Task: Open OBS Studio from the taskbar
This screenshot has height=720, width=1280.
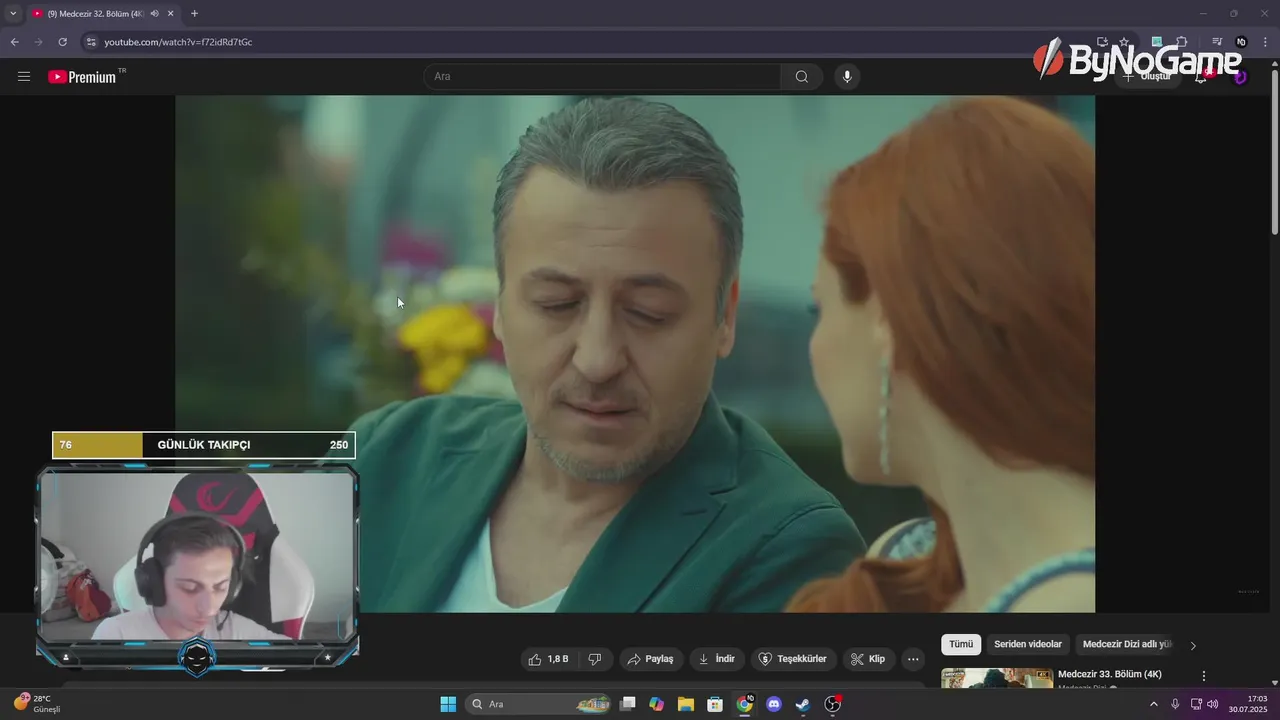Action: [x=832, y=704]
